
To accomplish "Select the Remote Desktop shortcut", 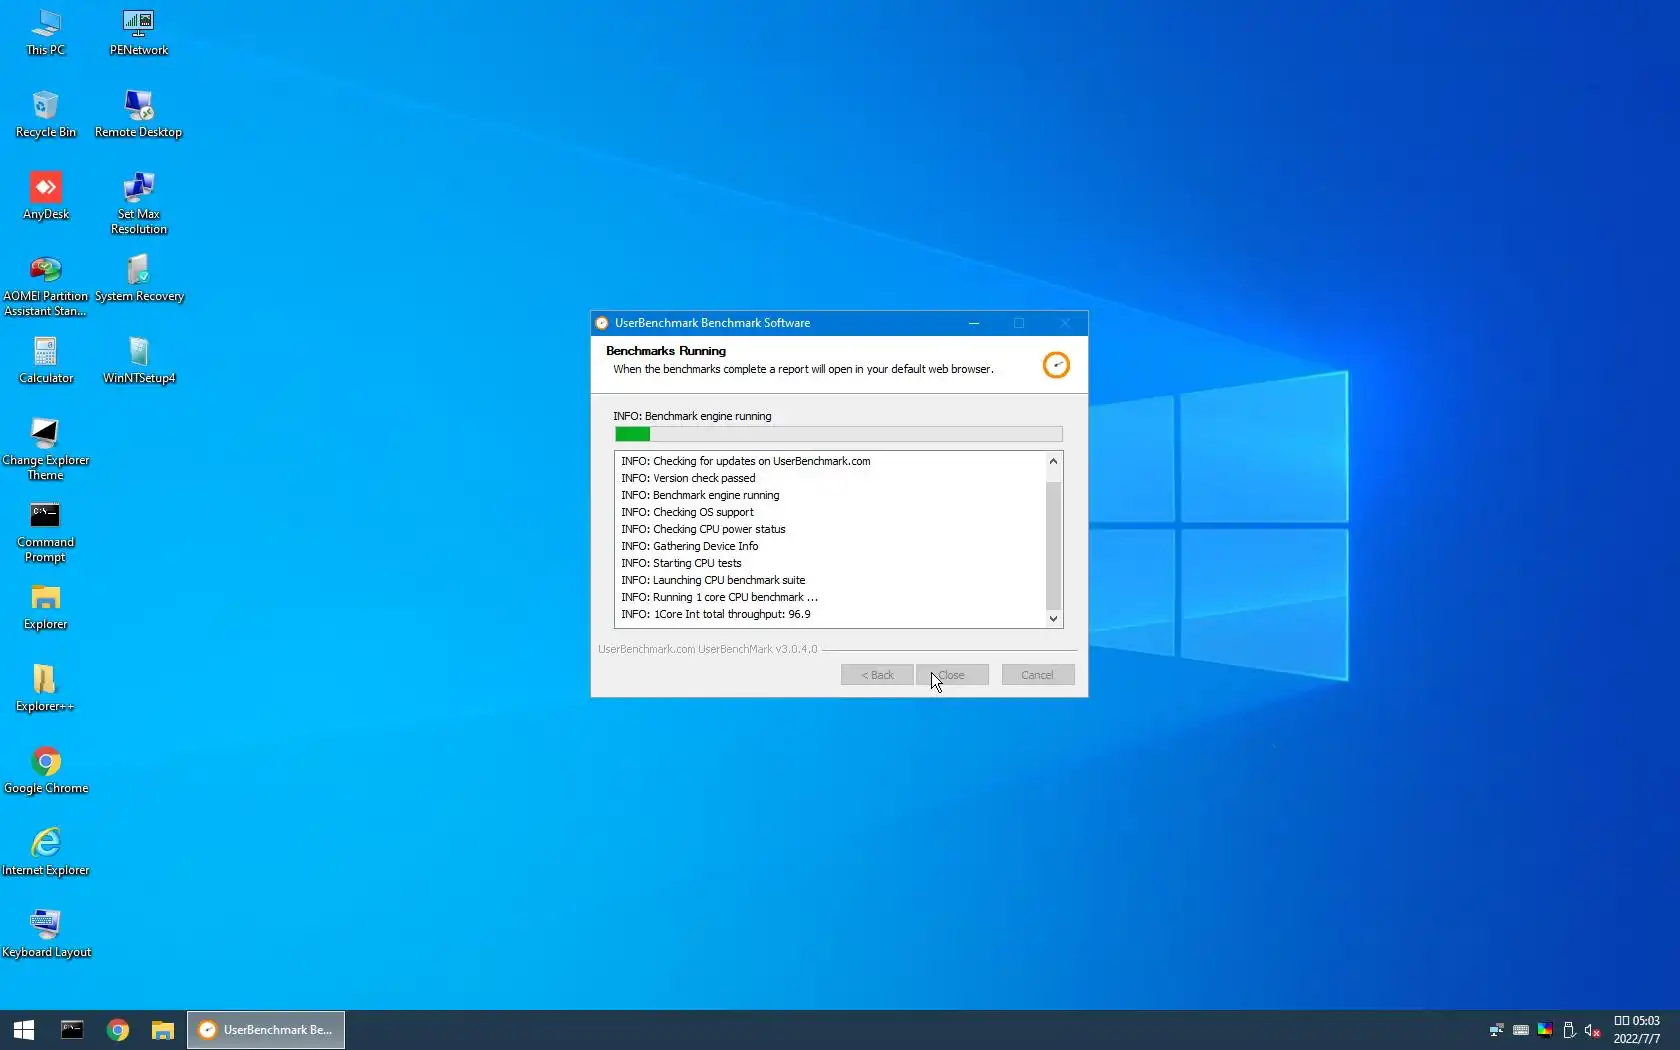I will [x=139, y=114].
